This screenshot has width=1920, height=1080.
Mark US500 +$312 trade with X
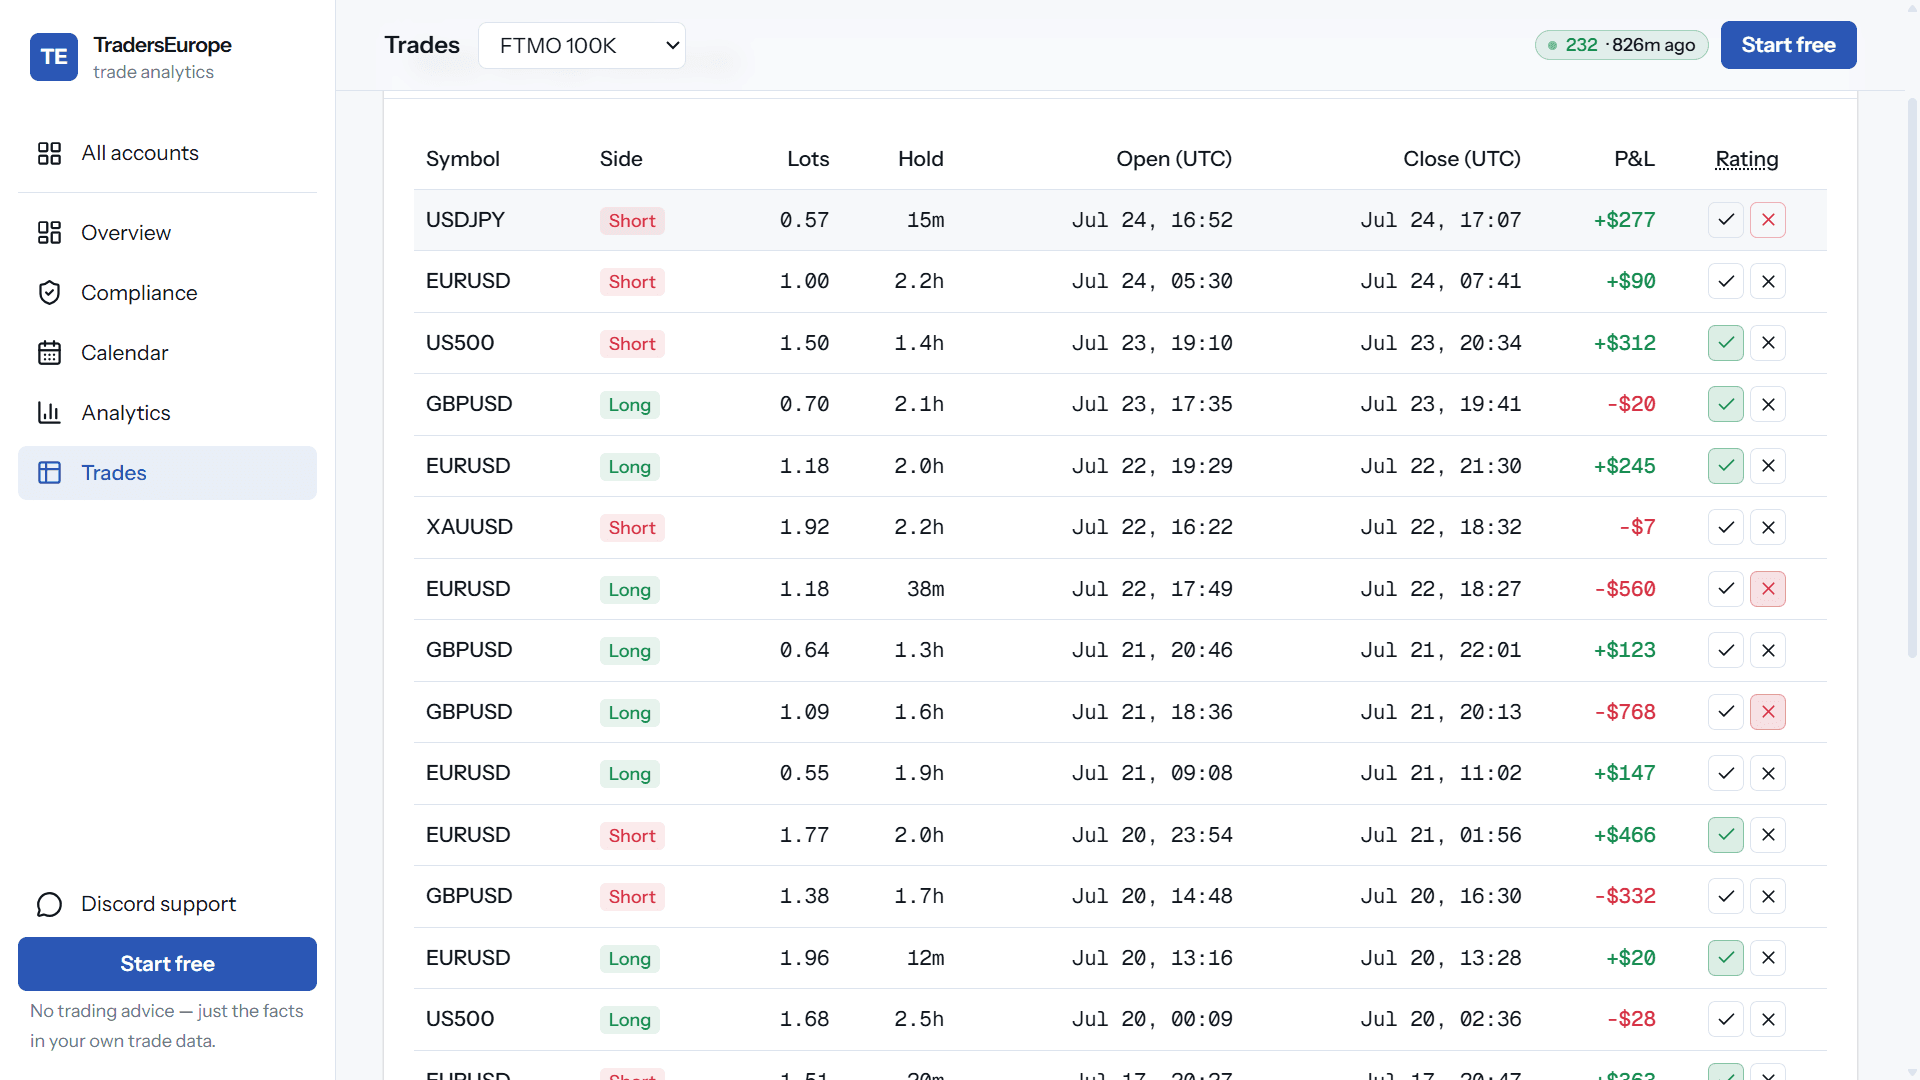[x=1768, y=343]
